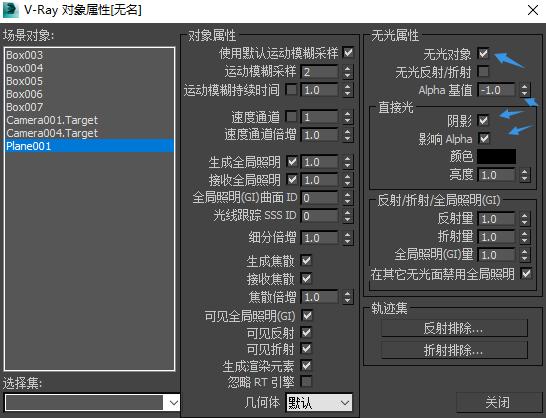
Task: Click the 运动模糊采样 value field
Action: coord(319,72)
